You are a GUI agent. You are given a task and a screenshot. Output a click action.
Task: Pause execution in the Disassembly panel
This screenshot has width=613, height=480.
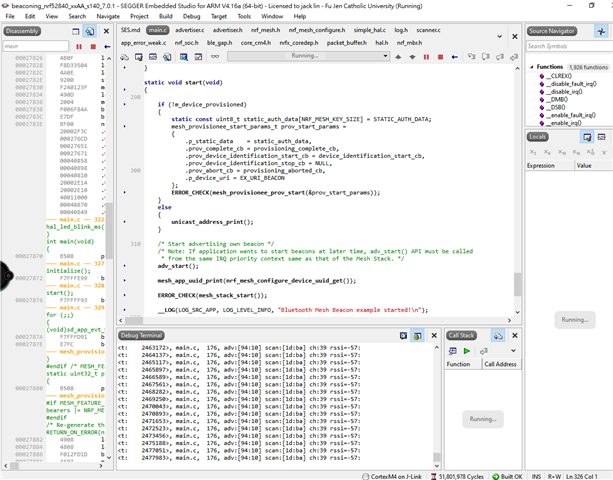point(79,47)
